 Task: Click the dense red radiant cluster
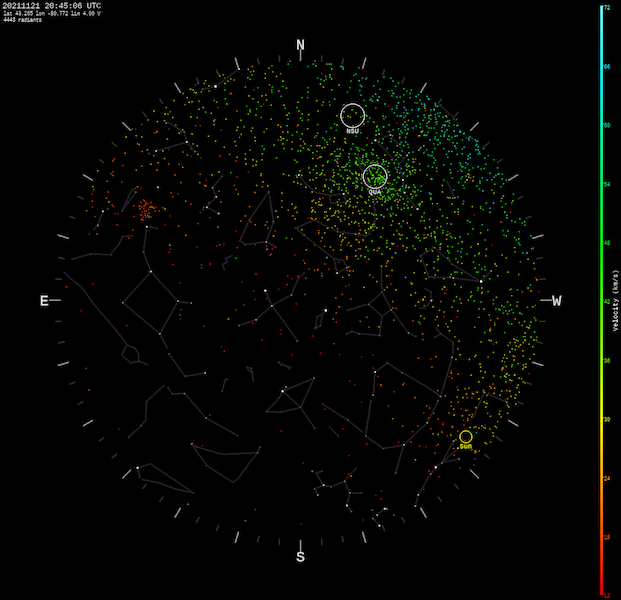point(146,209)
